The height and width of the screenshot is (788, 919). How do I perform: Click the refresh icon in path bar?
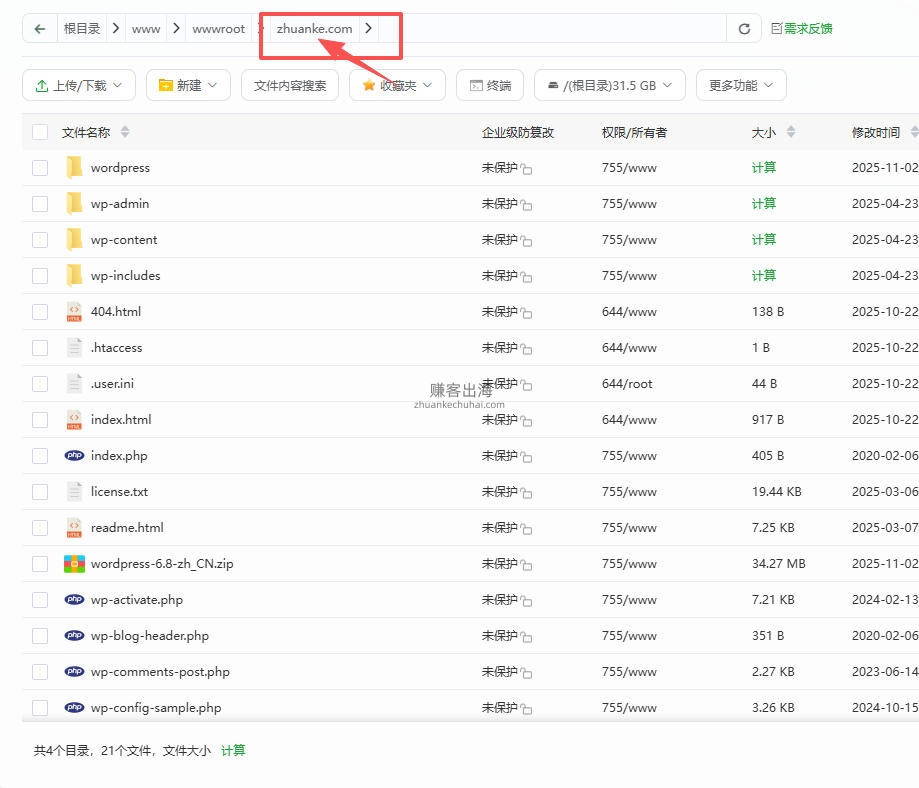(x=744, y=29)
